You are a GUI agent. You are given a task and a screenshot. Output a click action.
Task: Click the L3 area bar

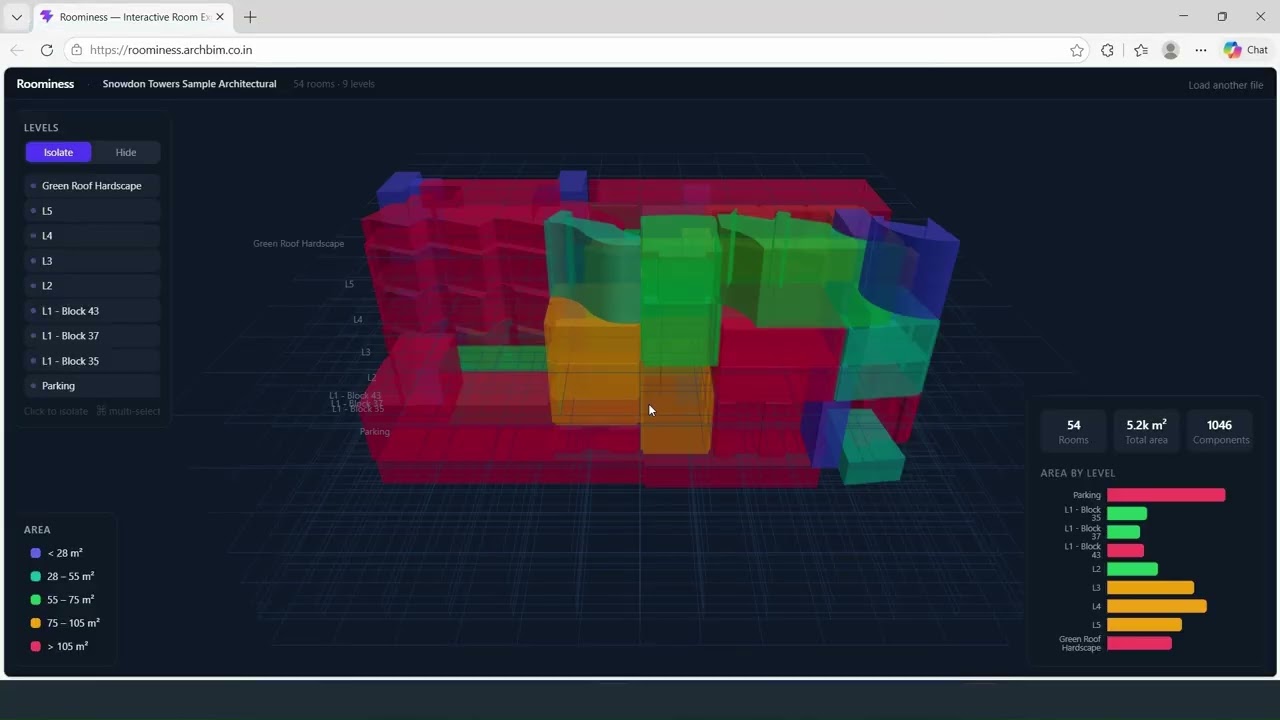pos(1150,588)
